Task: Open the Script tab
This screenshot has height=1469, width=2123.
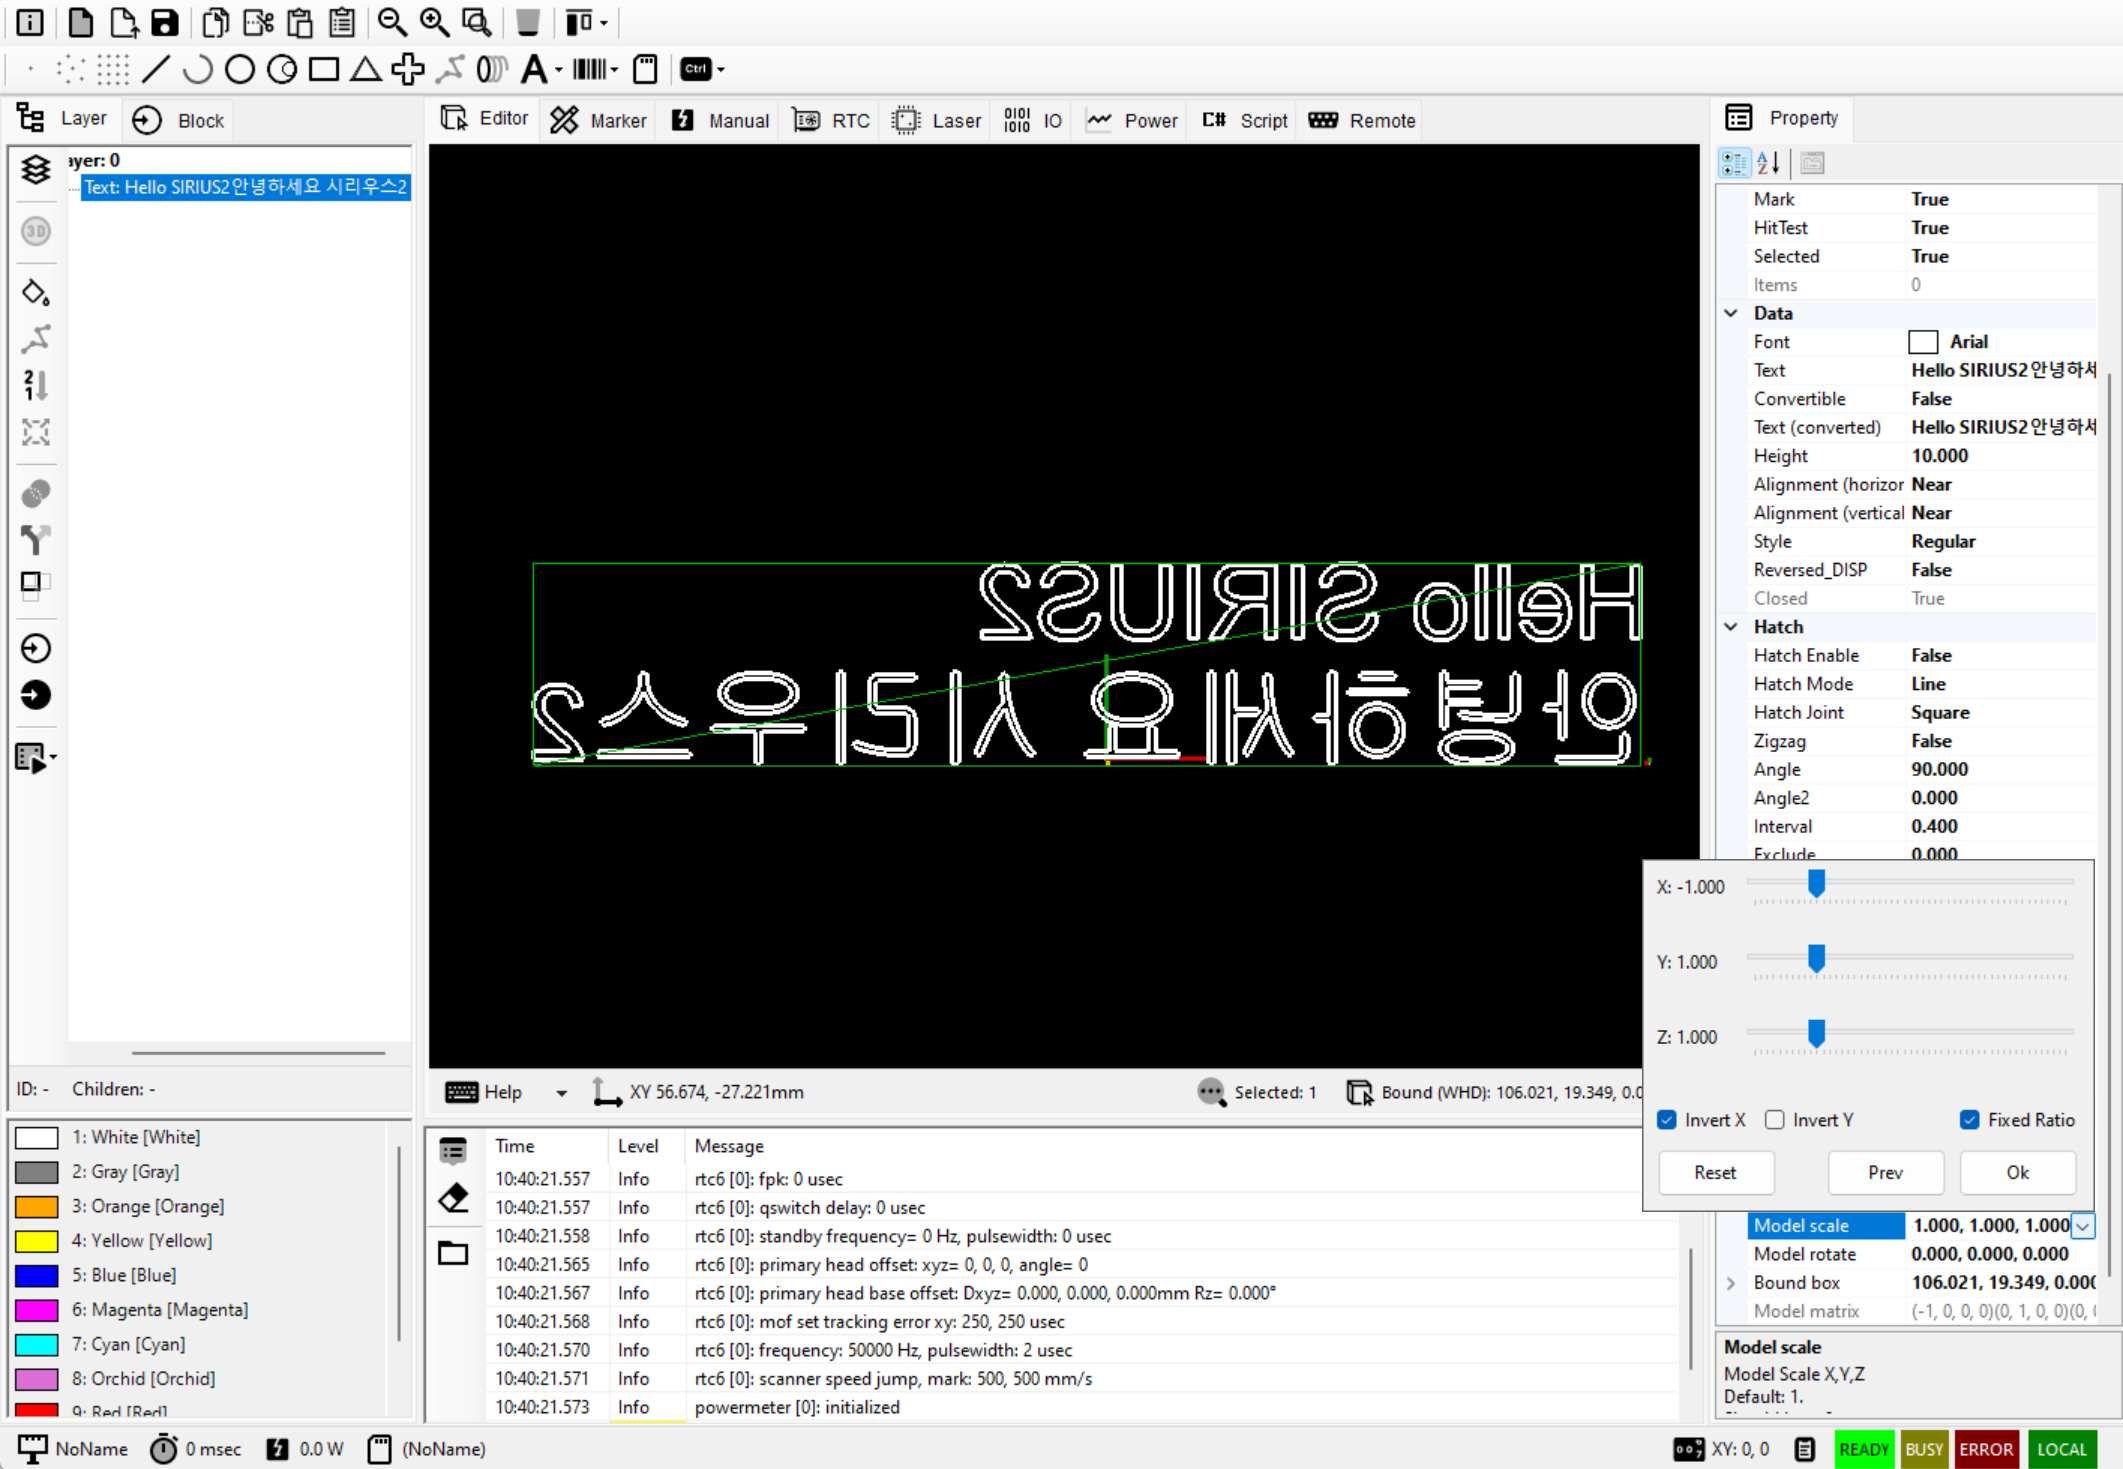Action: pyautogui.click(x=1245, y=121)
